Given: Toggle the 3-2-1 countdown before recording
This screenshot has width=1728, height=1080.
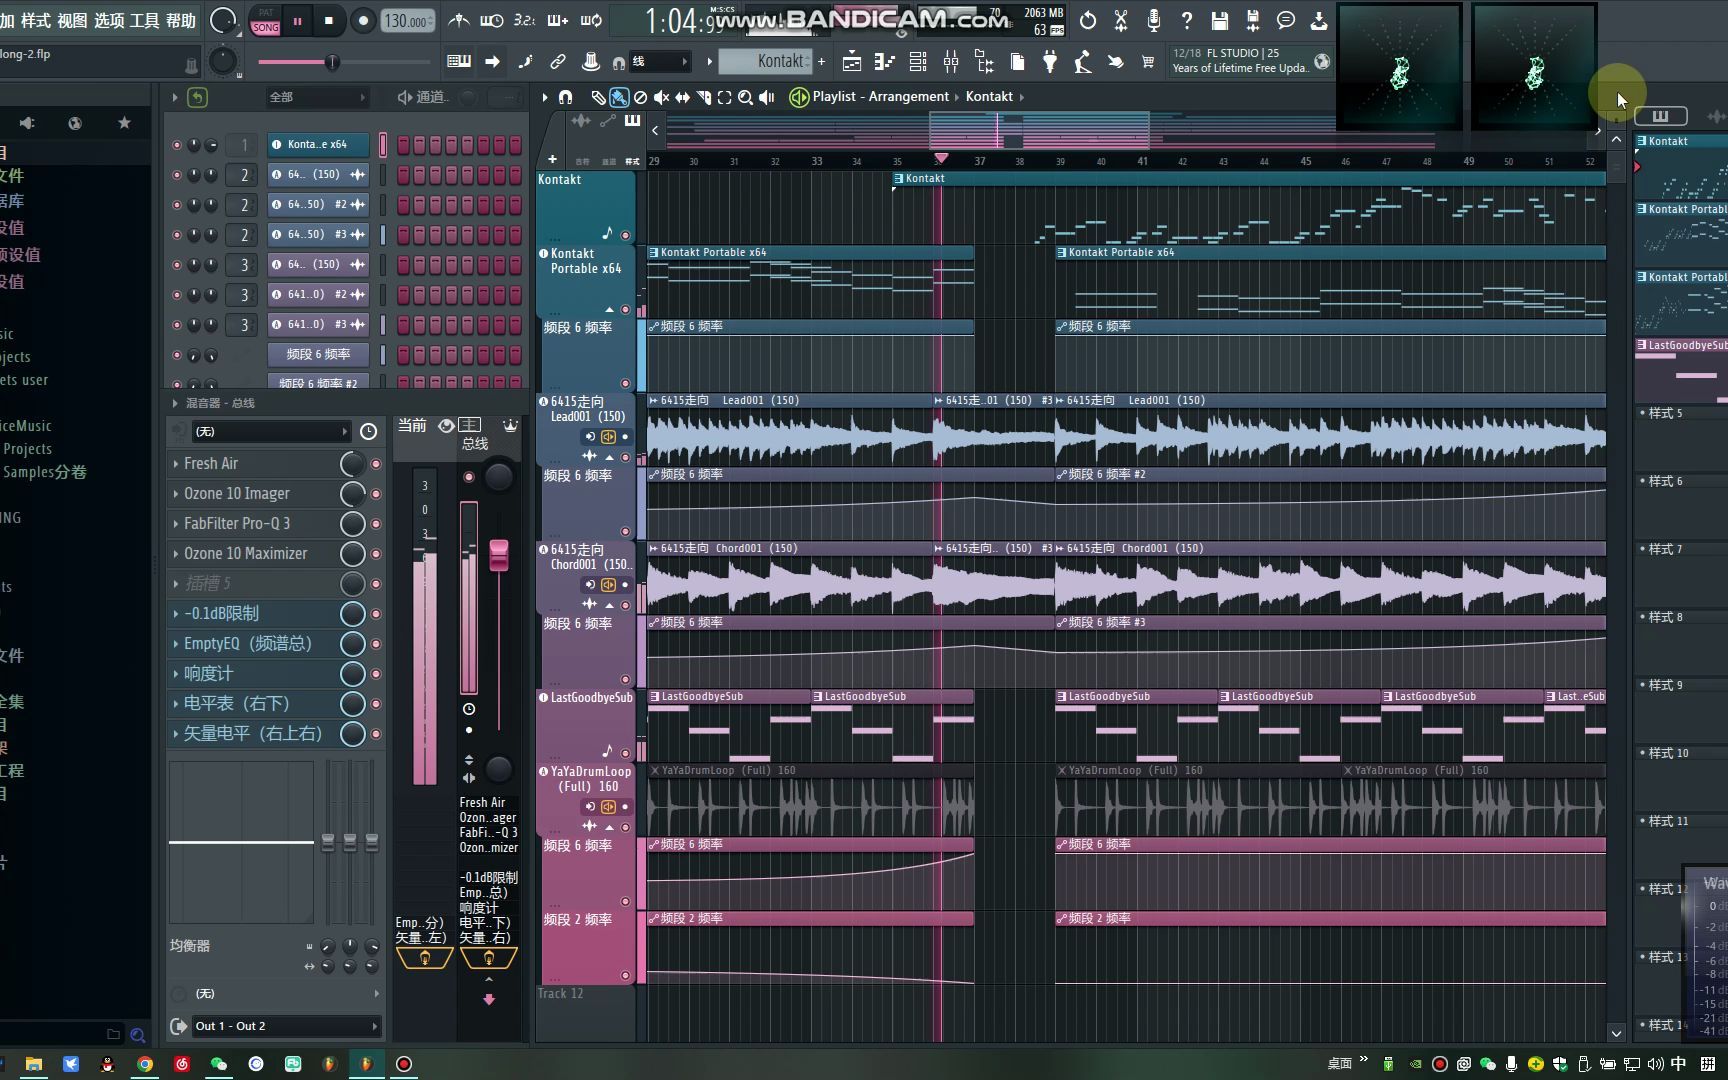Looking at the screenshot, I should coord(524,20).
